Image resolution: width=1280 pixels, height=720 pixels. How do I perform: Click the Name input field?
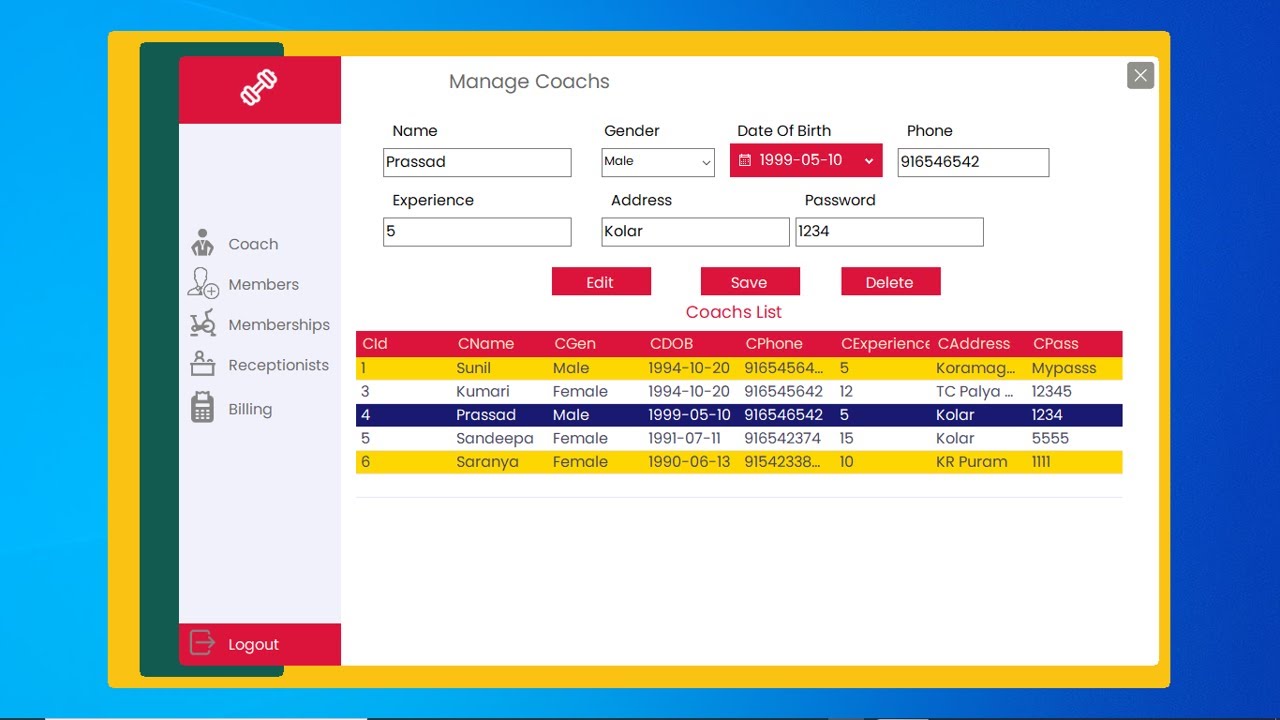[x=477, y=162]
